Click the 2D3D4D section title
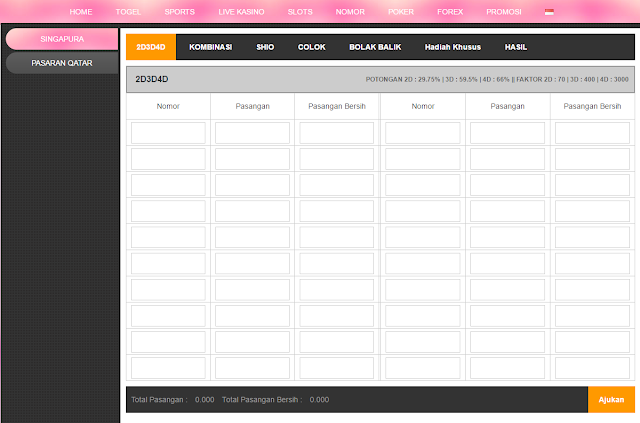Image resolution: width=640 pixels, height=423 pixels. pos(152,79)
